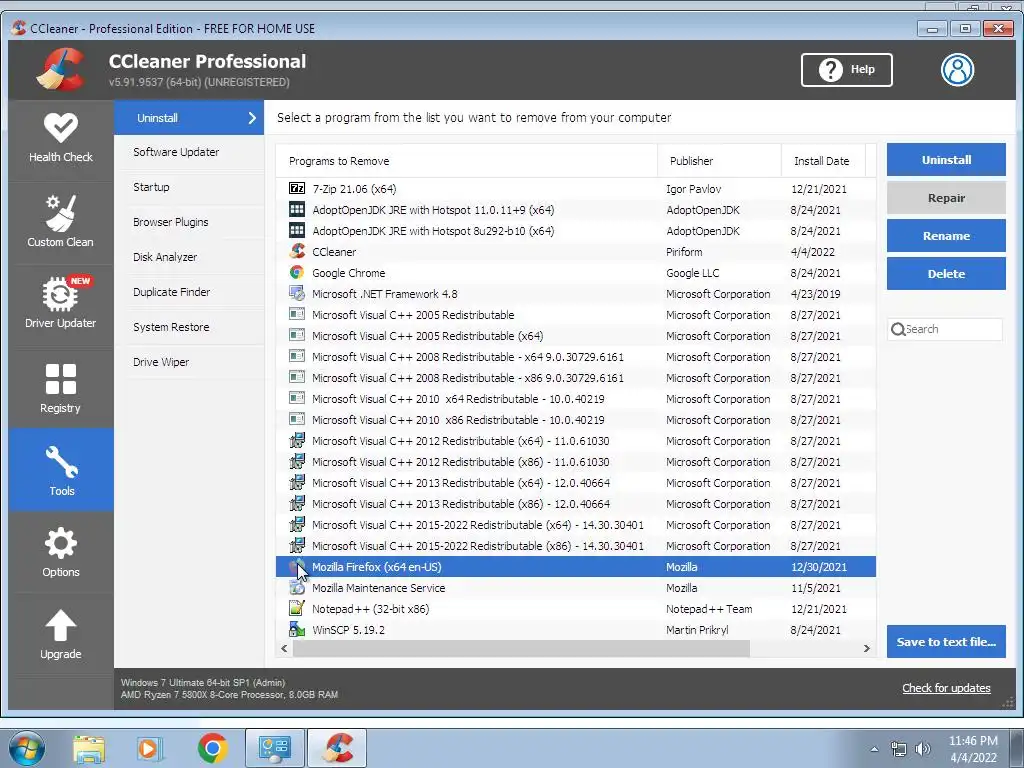Screen dimensions: 1024x768
Task: Select Microsoft Visual C++ 2005 Redistributable (x64)
Action: coord(575,336)
